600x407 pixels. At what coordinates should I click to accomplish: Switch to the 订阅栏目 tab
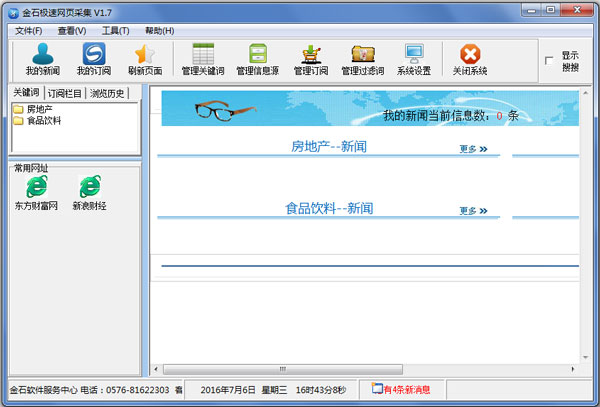pos(65,93)
